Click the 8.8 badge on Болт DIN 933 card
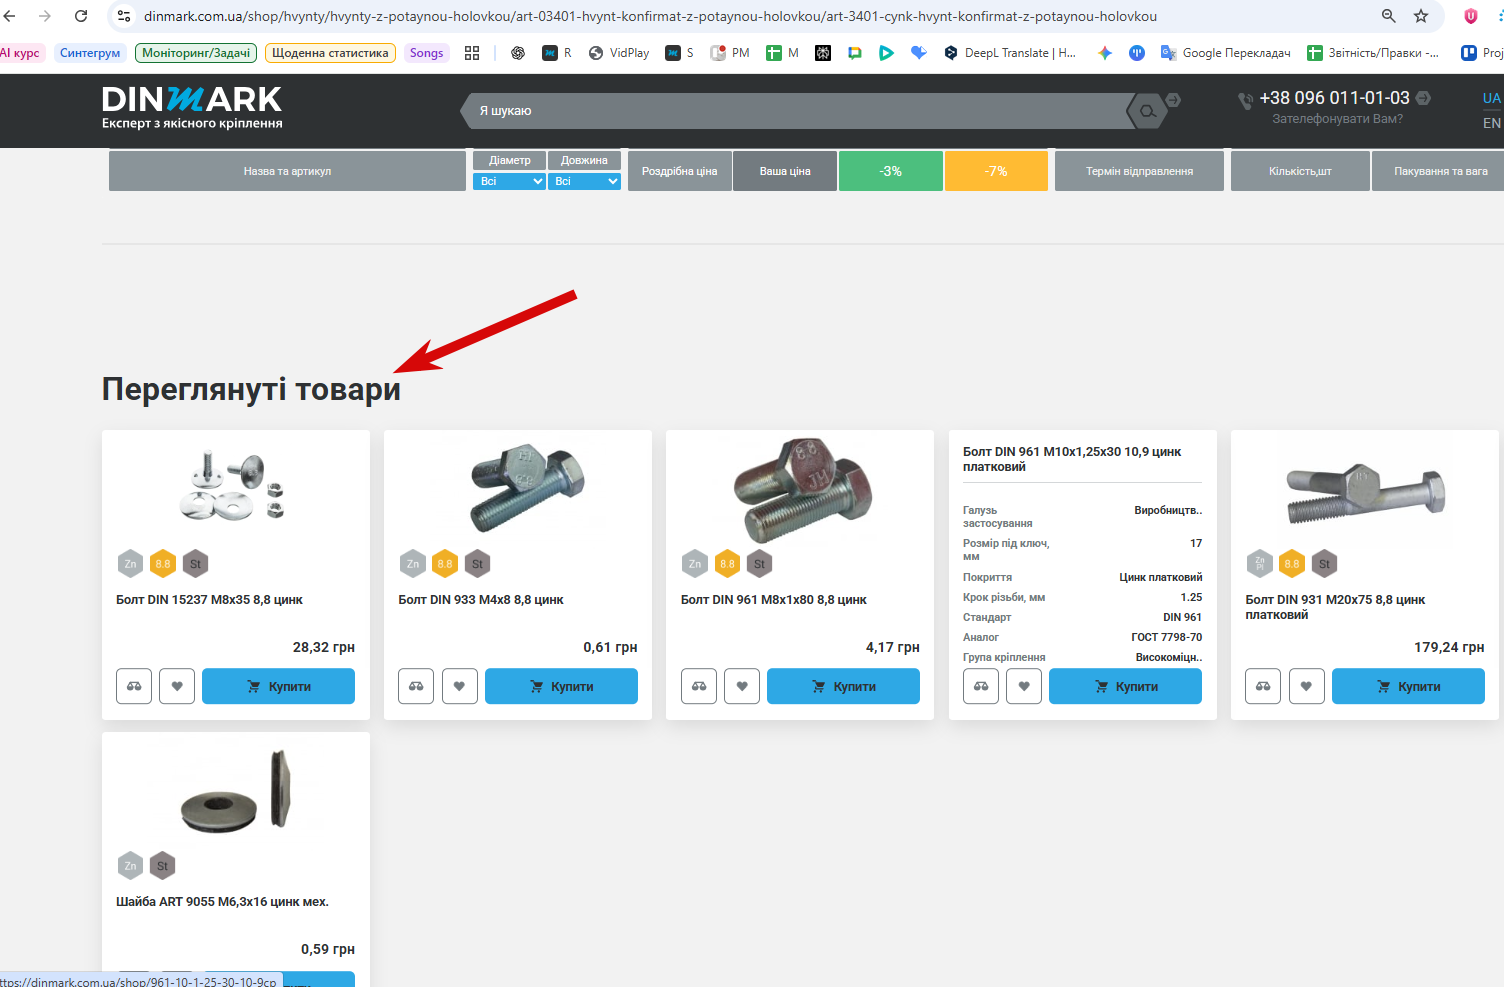 coord(445,564)
